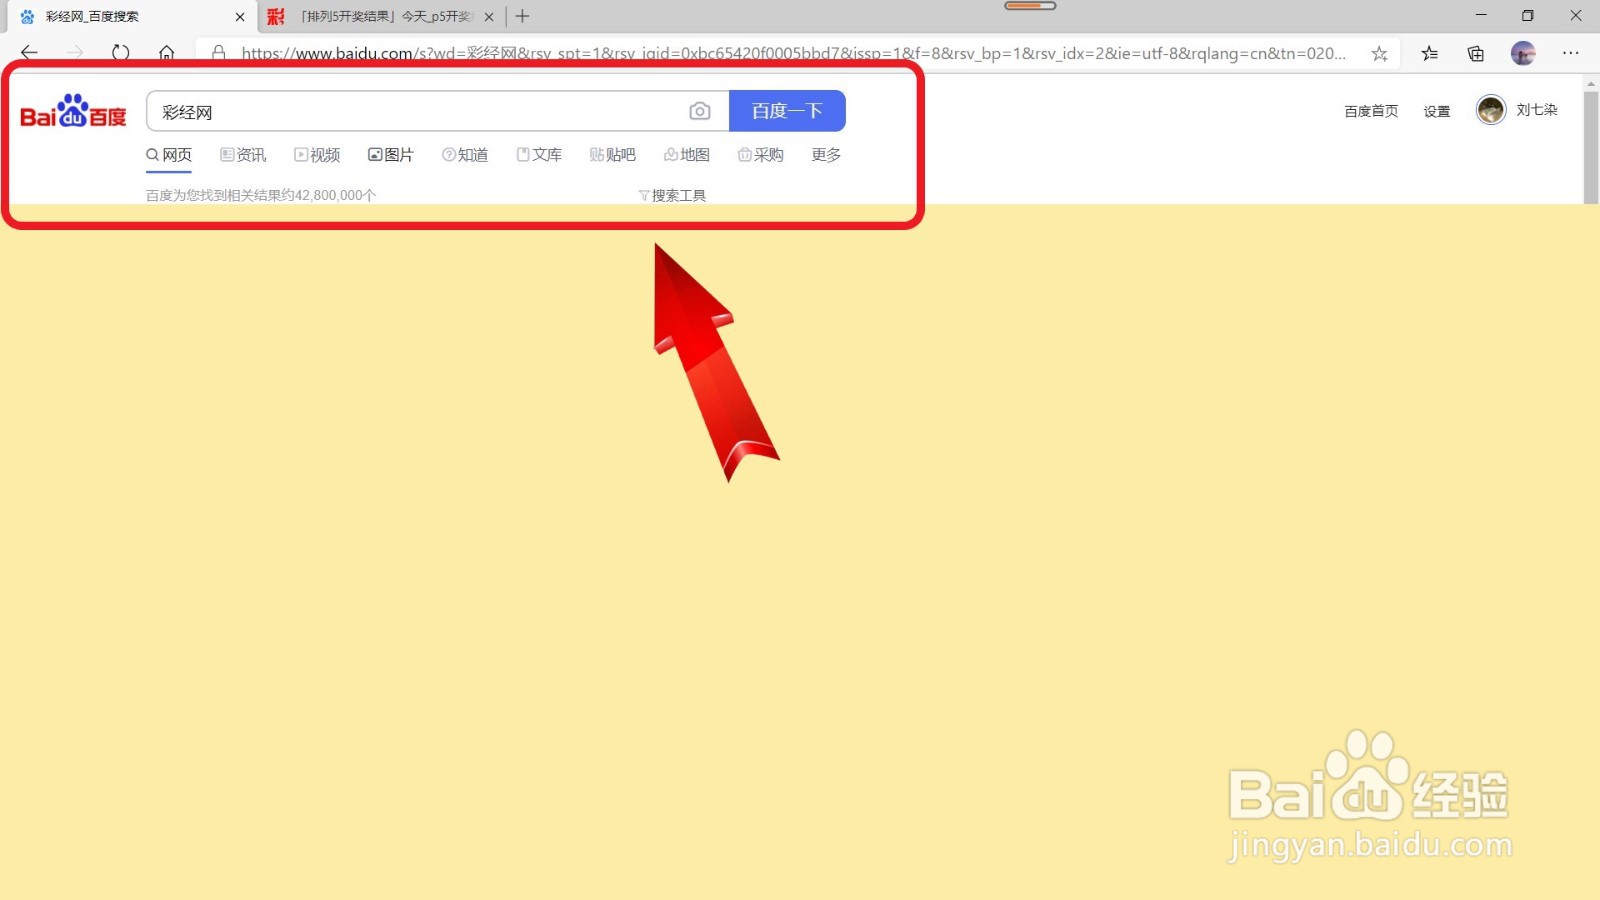
Task: Open the 文库 tab
Action: [x=539, y=155]
